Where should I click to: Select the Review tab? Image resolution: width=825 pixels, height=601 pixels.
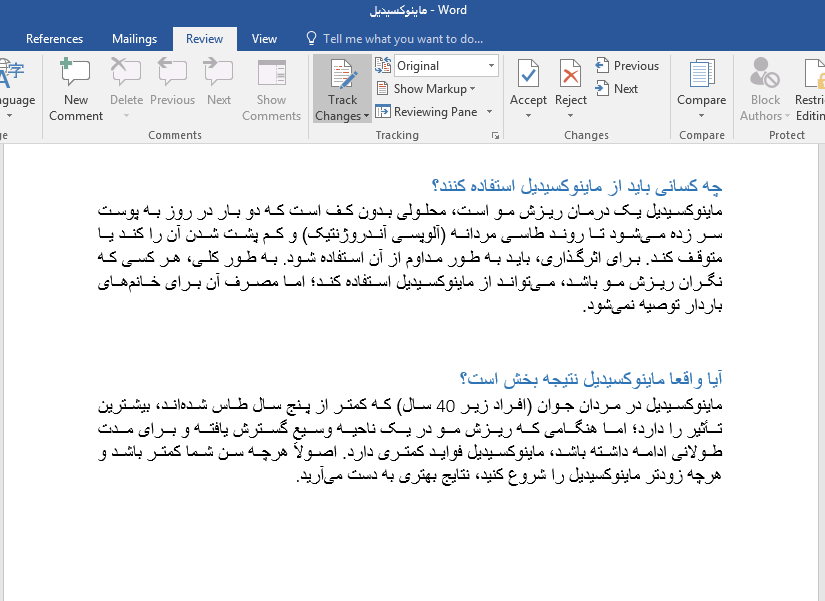[204, 39]
